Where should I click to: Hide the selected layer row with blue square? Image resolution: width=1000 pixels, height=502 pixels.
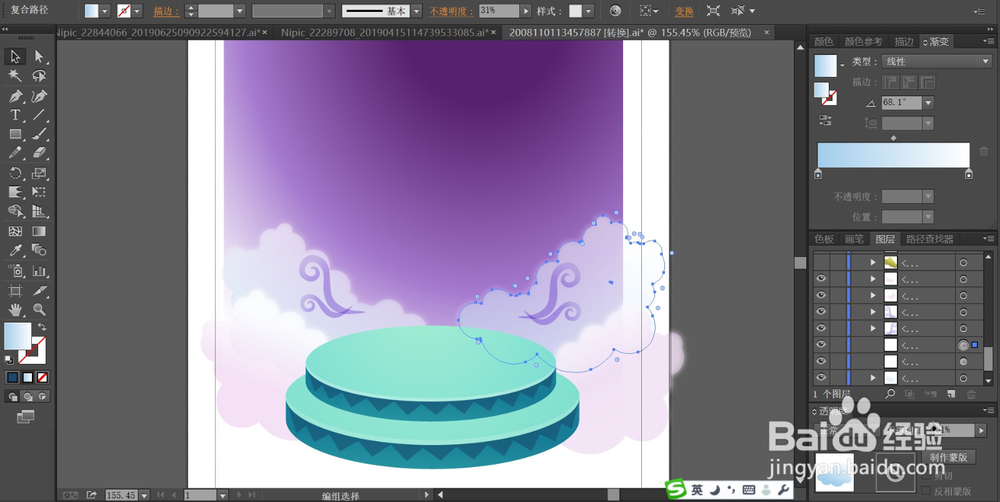[x=821, y=345]
